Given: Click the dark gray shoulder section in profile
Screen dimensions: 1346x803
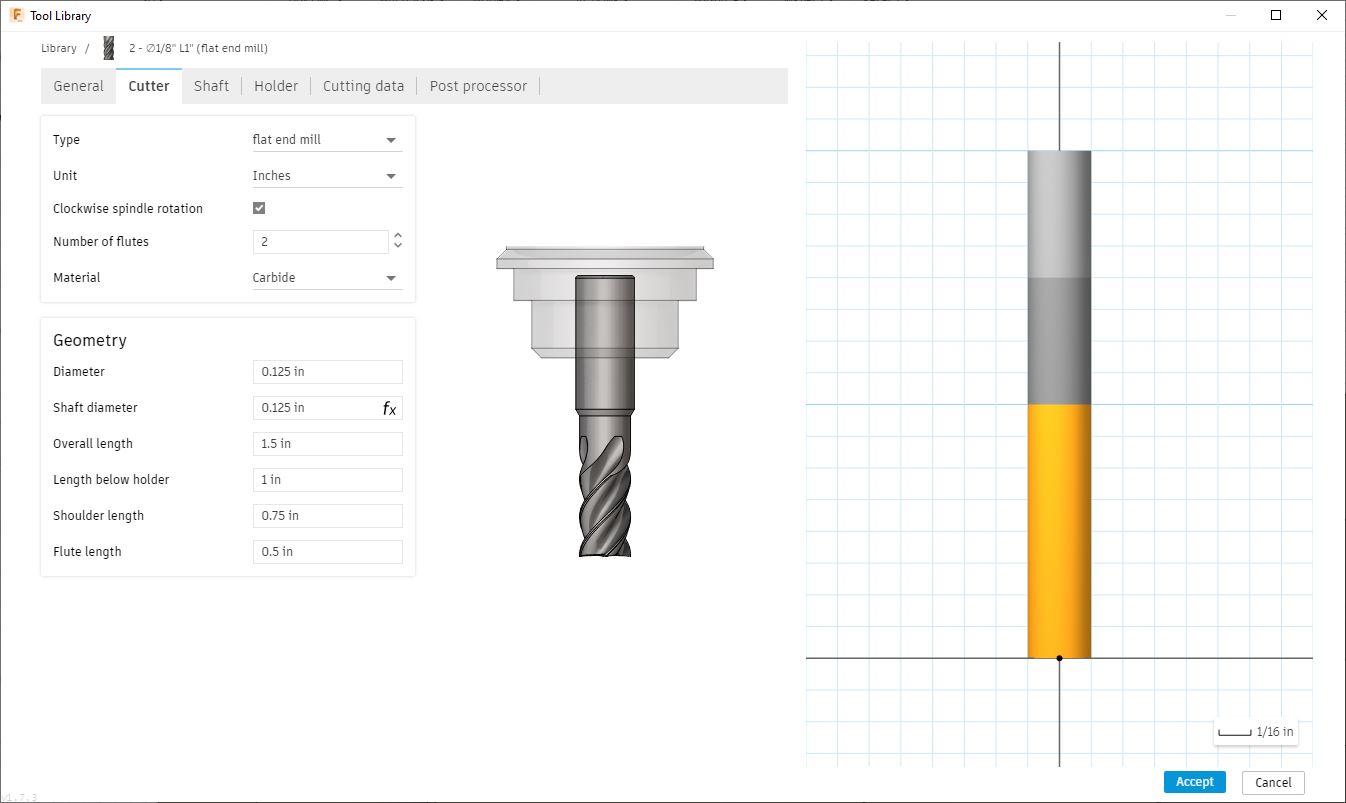Looking at the screenshot, I should (1059, 341).
